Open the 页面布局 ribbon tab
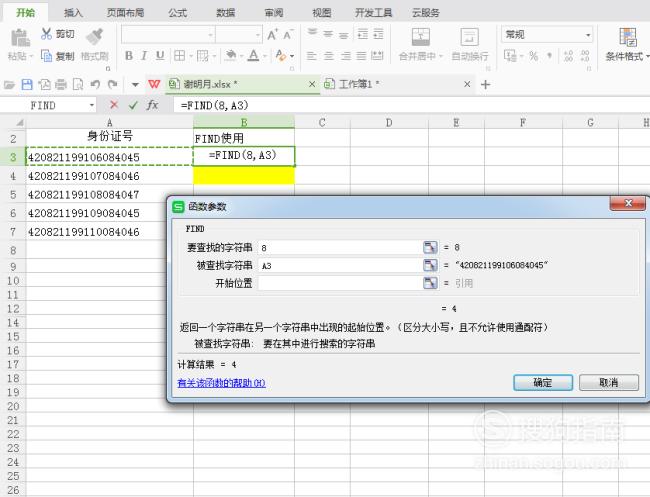This screenshot has width=650, height=497. [125, 13]
